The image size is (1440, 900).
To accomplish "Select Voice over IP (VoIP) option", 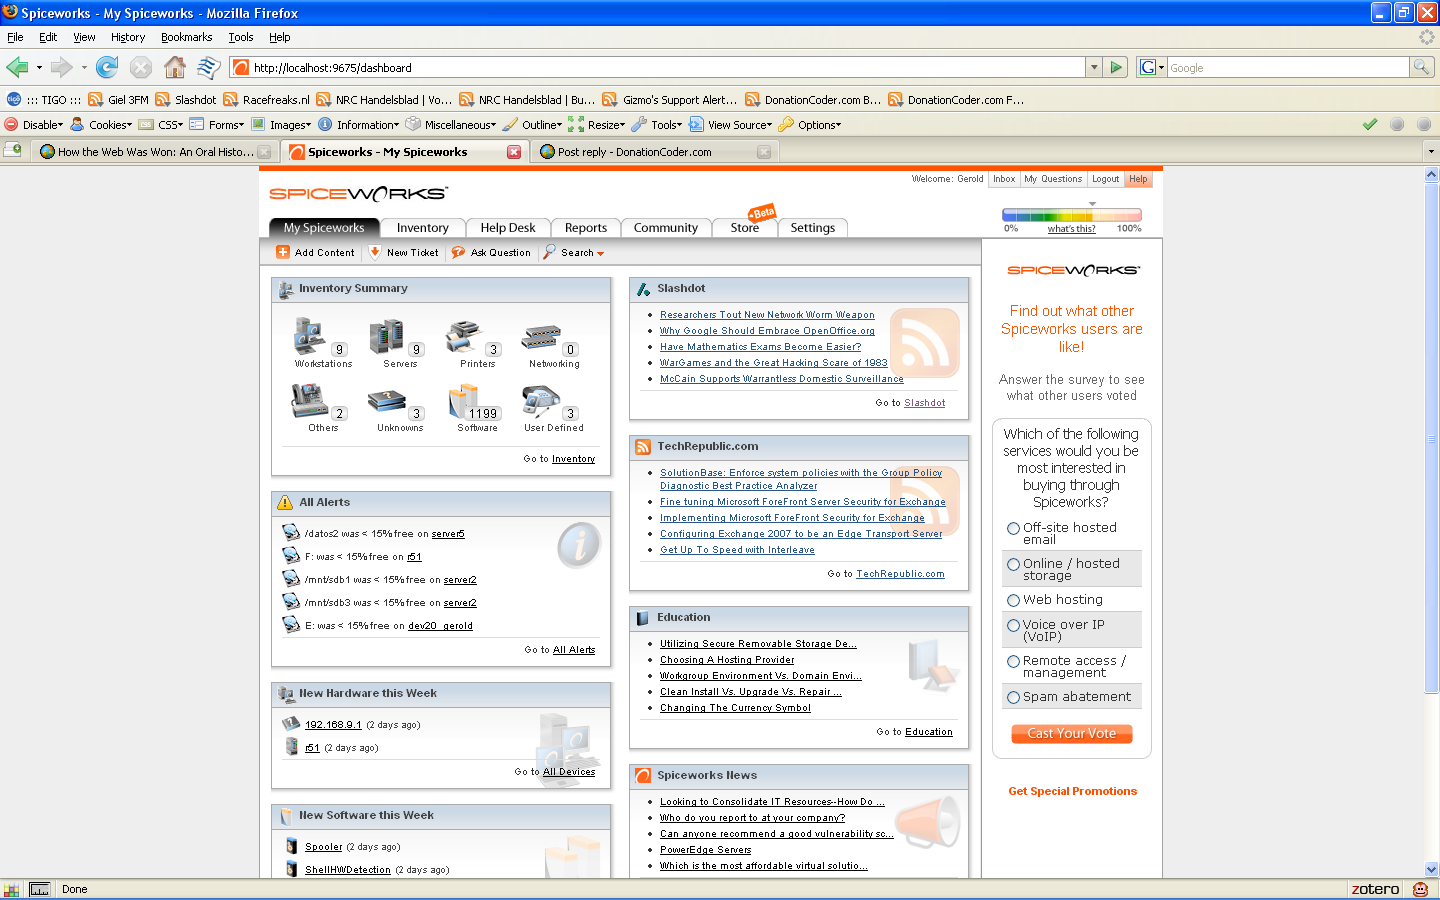I will [1014, 625].
